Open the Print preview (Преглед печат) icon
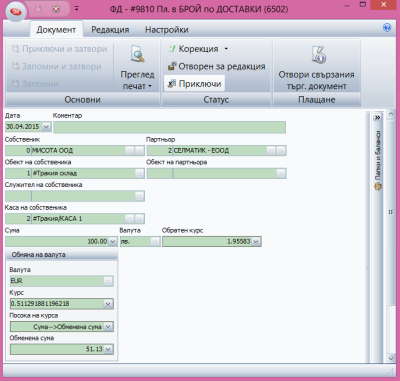 pos(137,54)
